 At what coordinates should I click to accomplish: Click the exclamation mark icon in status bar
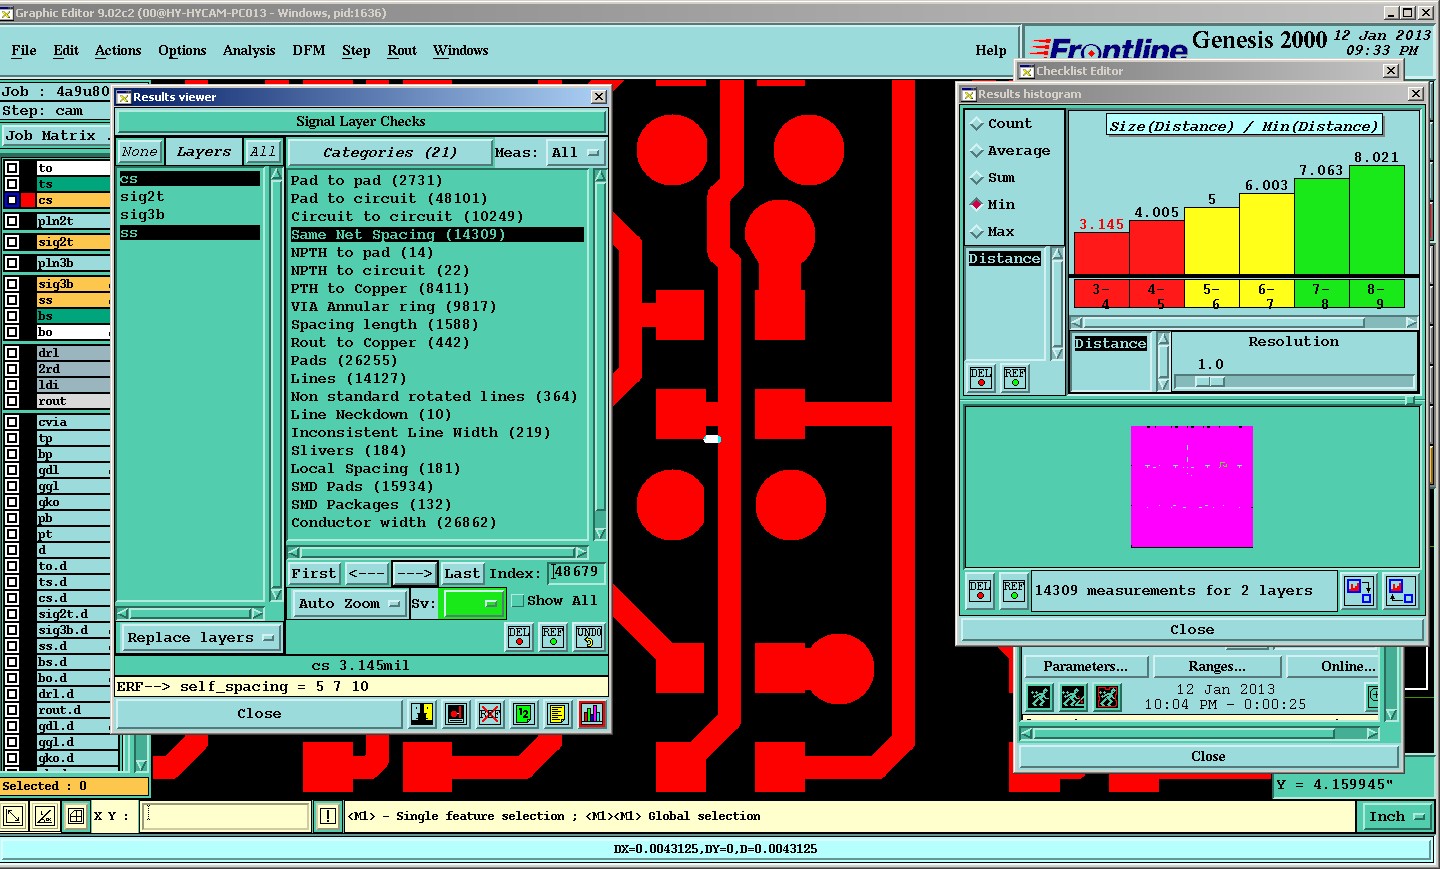pos(327,816)
